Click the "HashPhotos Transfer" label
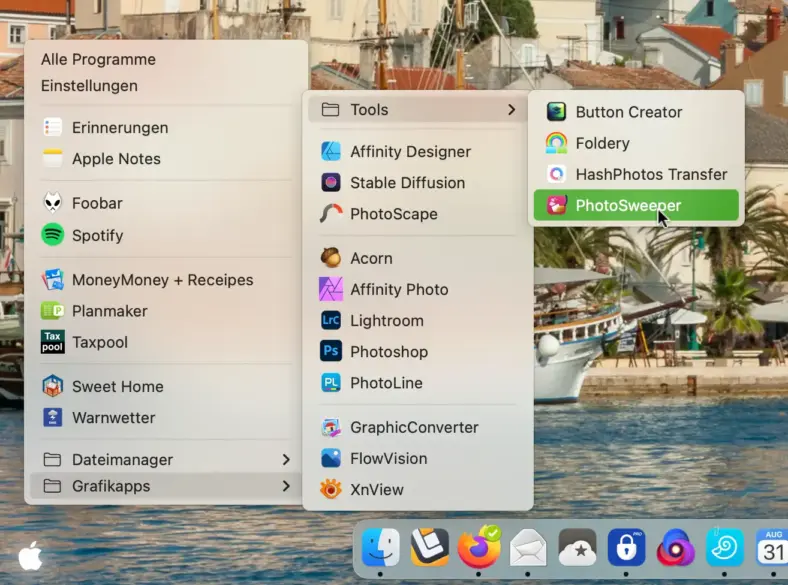This screenshot has height=585, width=788. (x=651, y=174)
